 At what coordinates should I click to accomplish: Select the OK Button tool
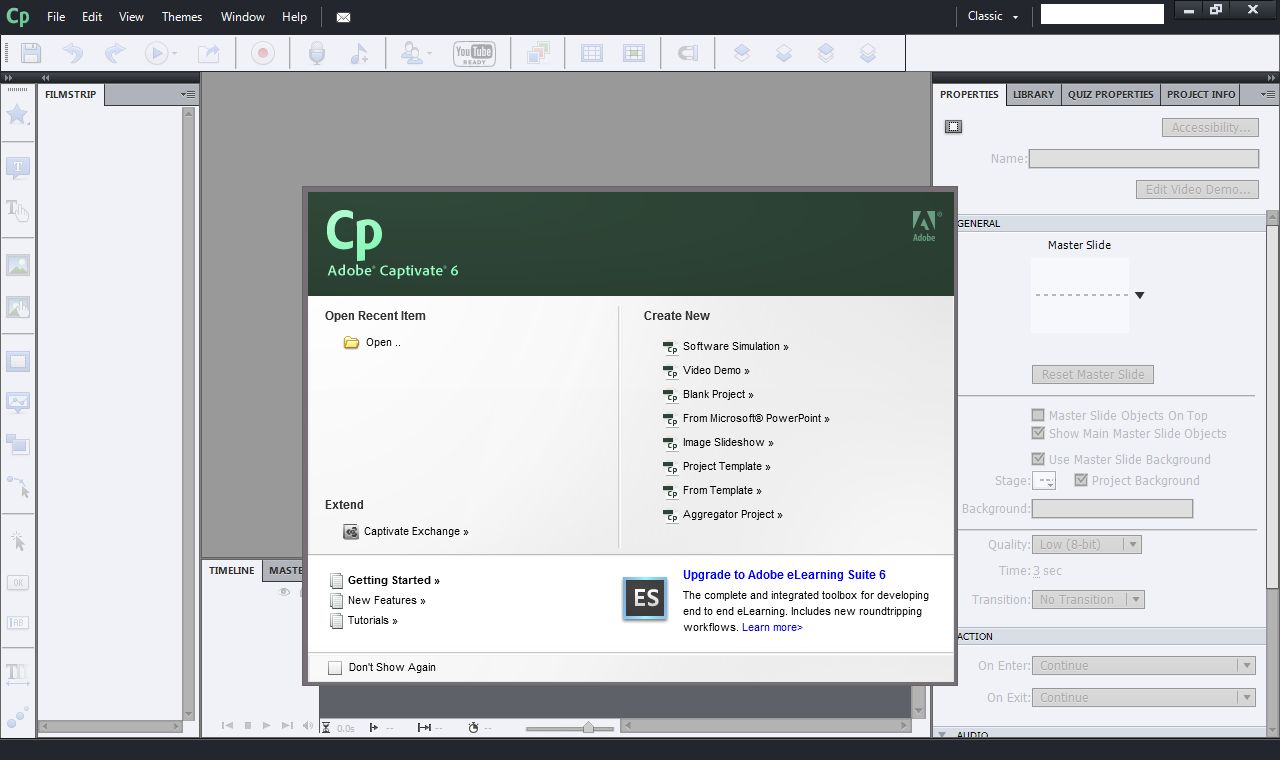coord(18,582)
